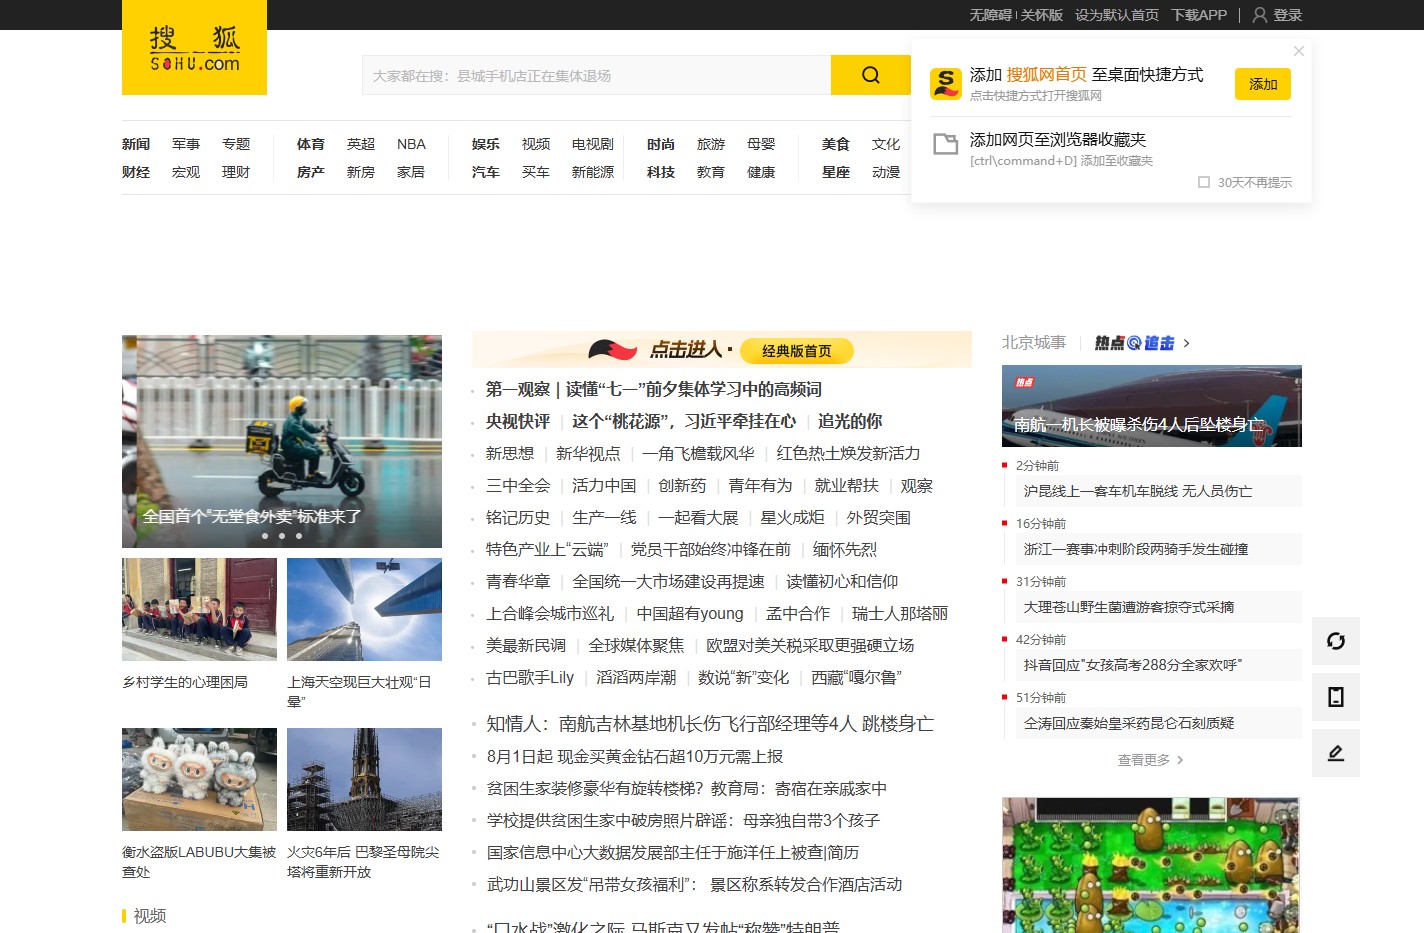This screenshot has width=1424, height=933.
Task: Click 关怀版 link in top bar
Action: click(1042, 15)
